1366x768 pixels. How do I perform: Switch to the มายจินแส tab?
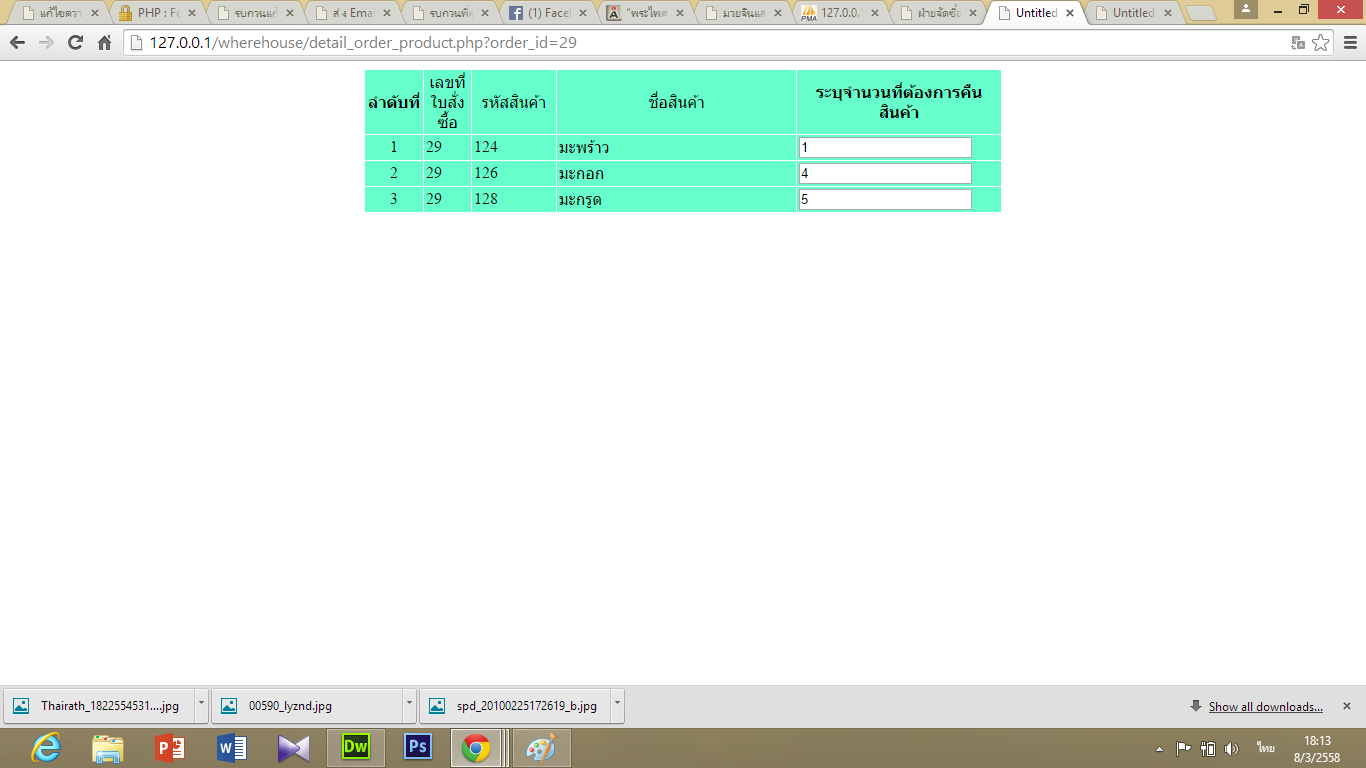click(x=743, y=14)
